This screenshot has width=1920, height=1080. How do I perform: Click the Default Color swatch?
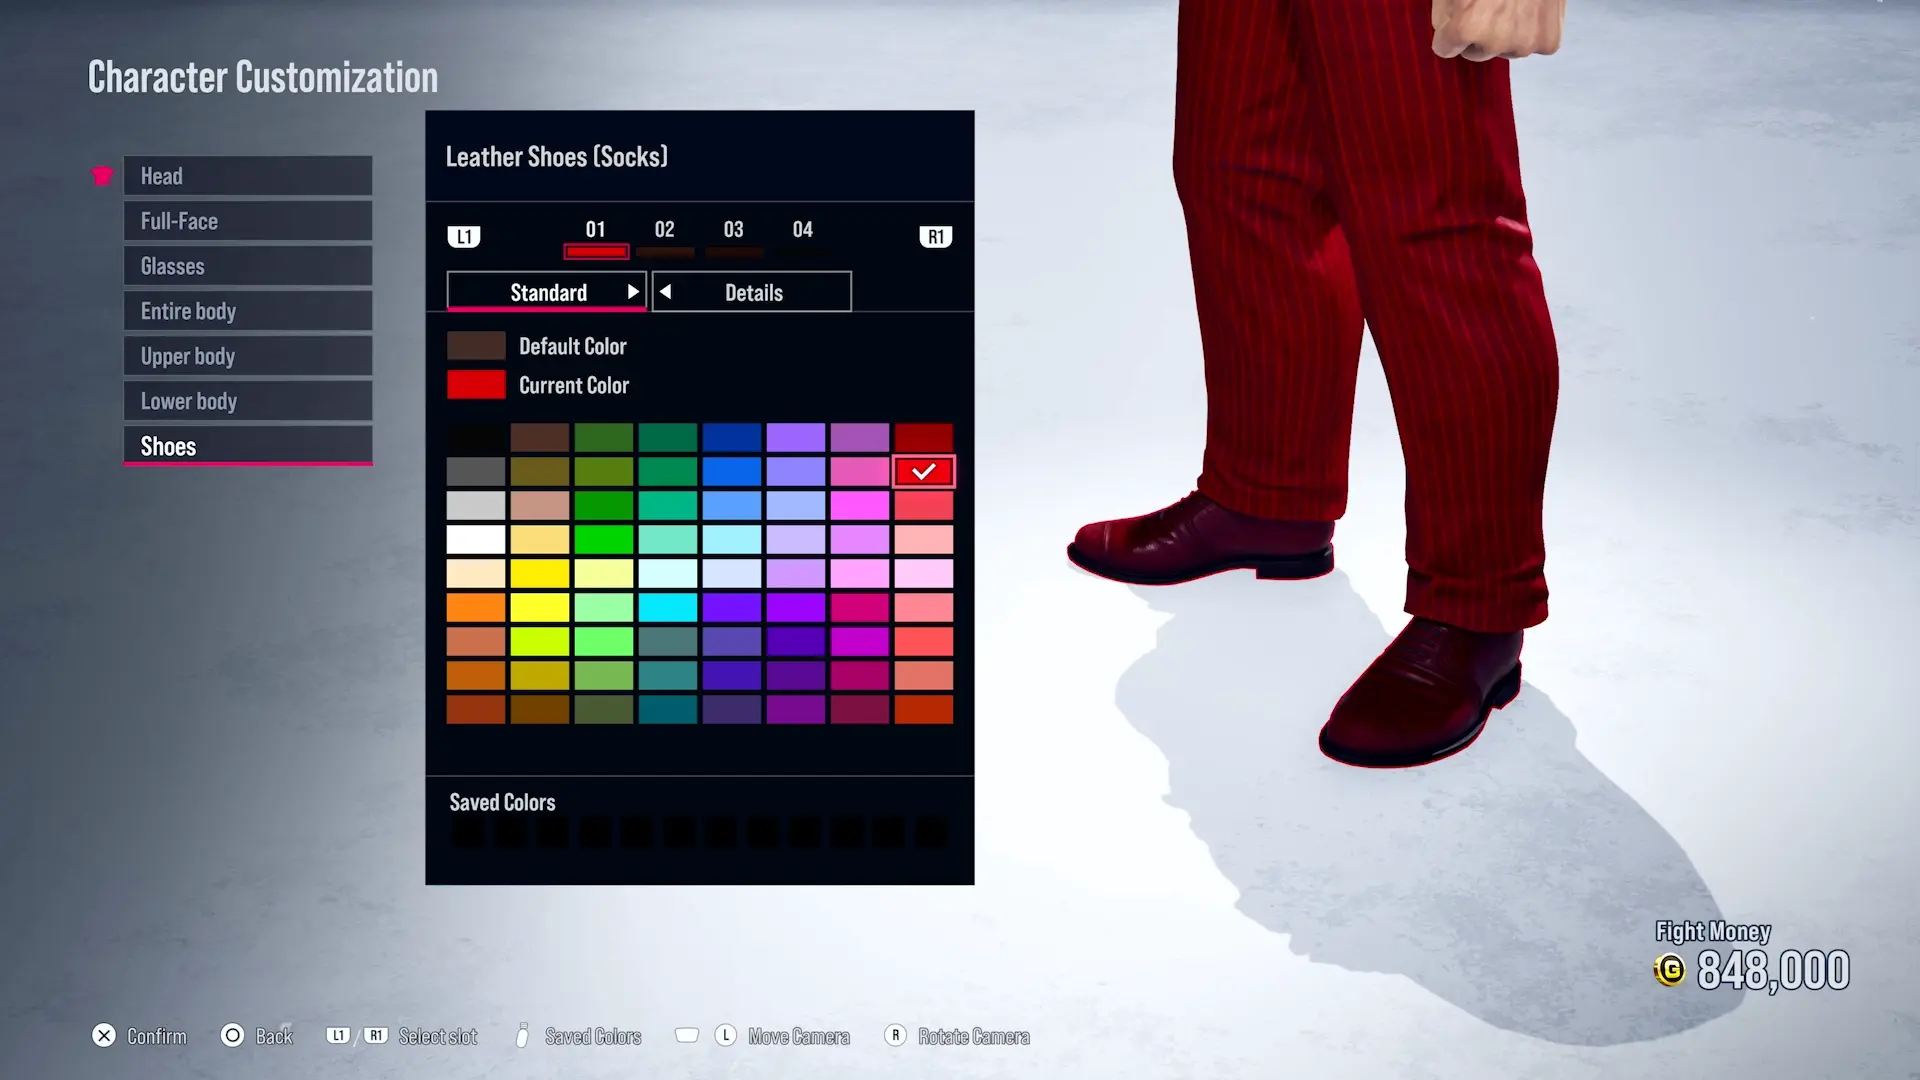coord(476,346)
